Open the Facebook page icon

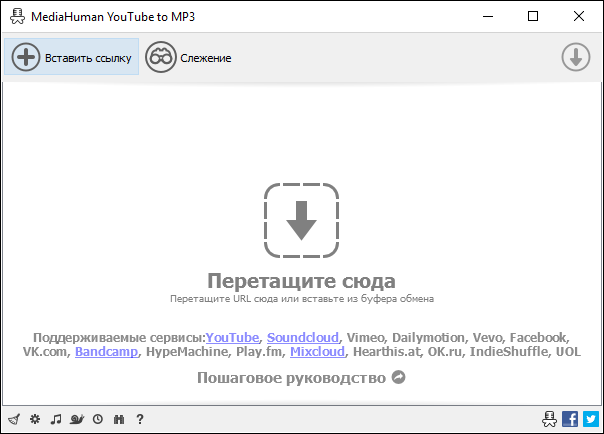[570, 419]
